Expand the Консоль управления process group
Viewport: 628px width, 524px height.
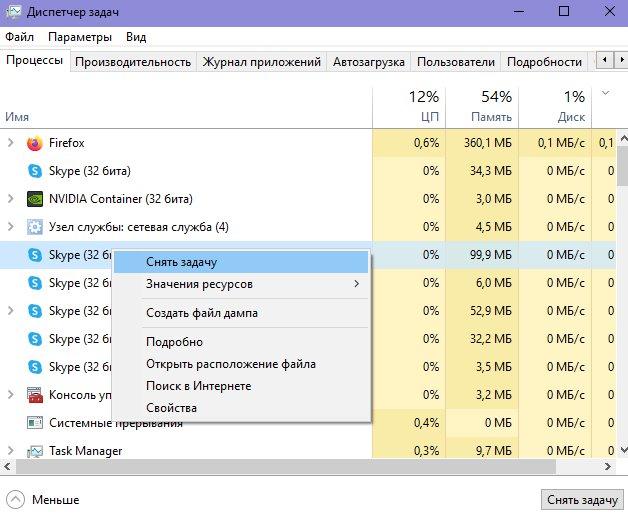pos(11,395)
